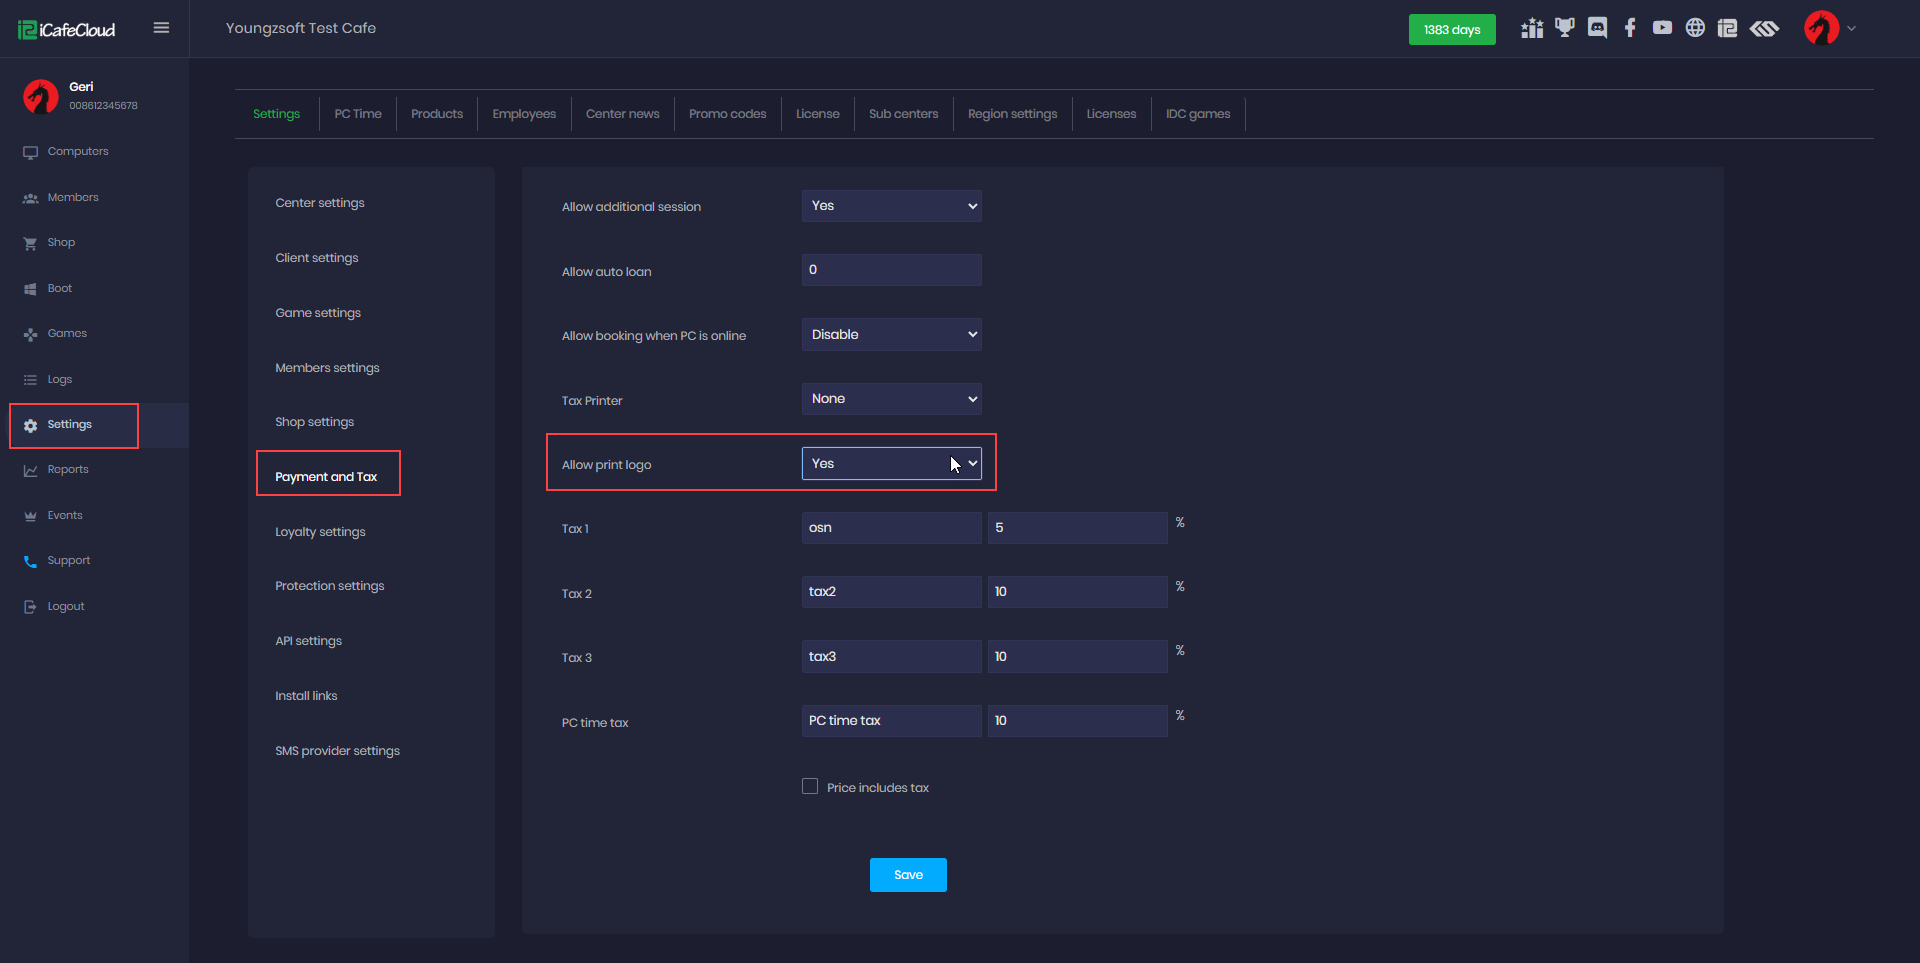
Task: Open Computers in the left sidebar
Action: pos(78,152)
